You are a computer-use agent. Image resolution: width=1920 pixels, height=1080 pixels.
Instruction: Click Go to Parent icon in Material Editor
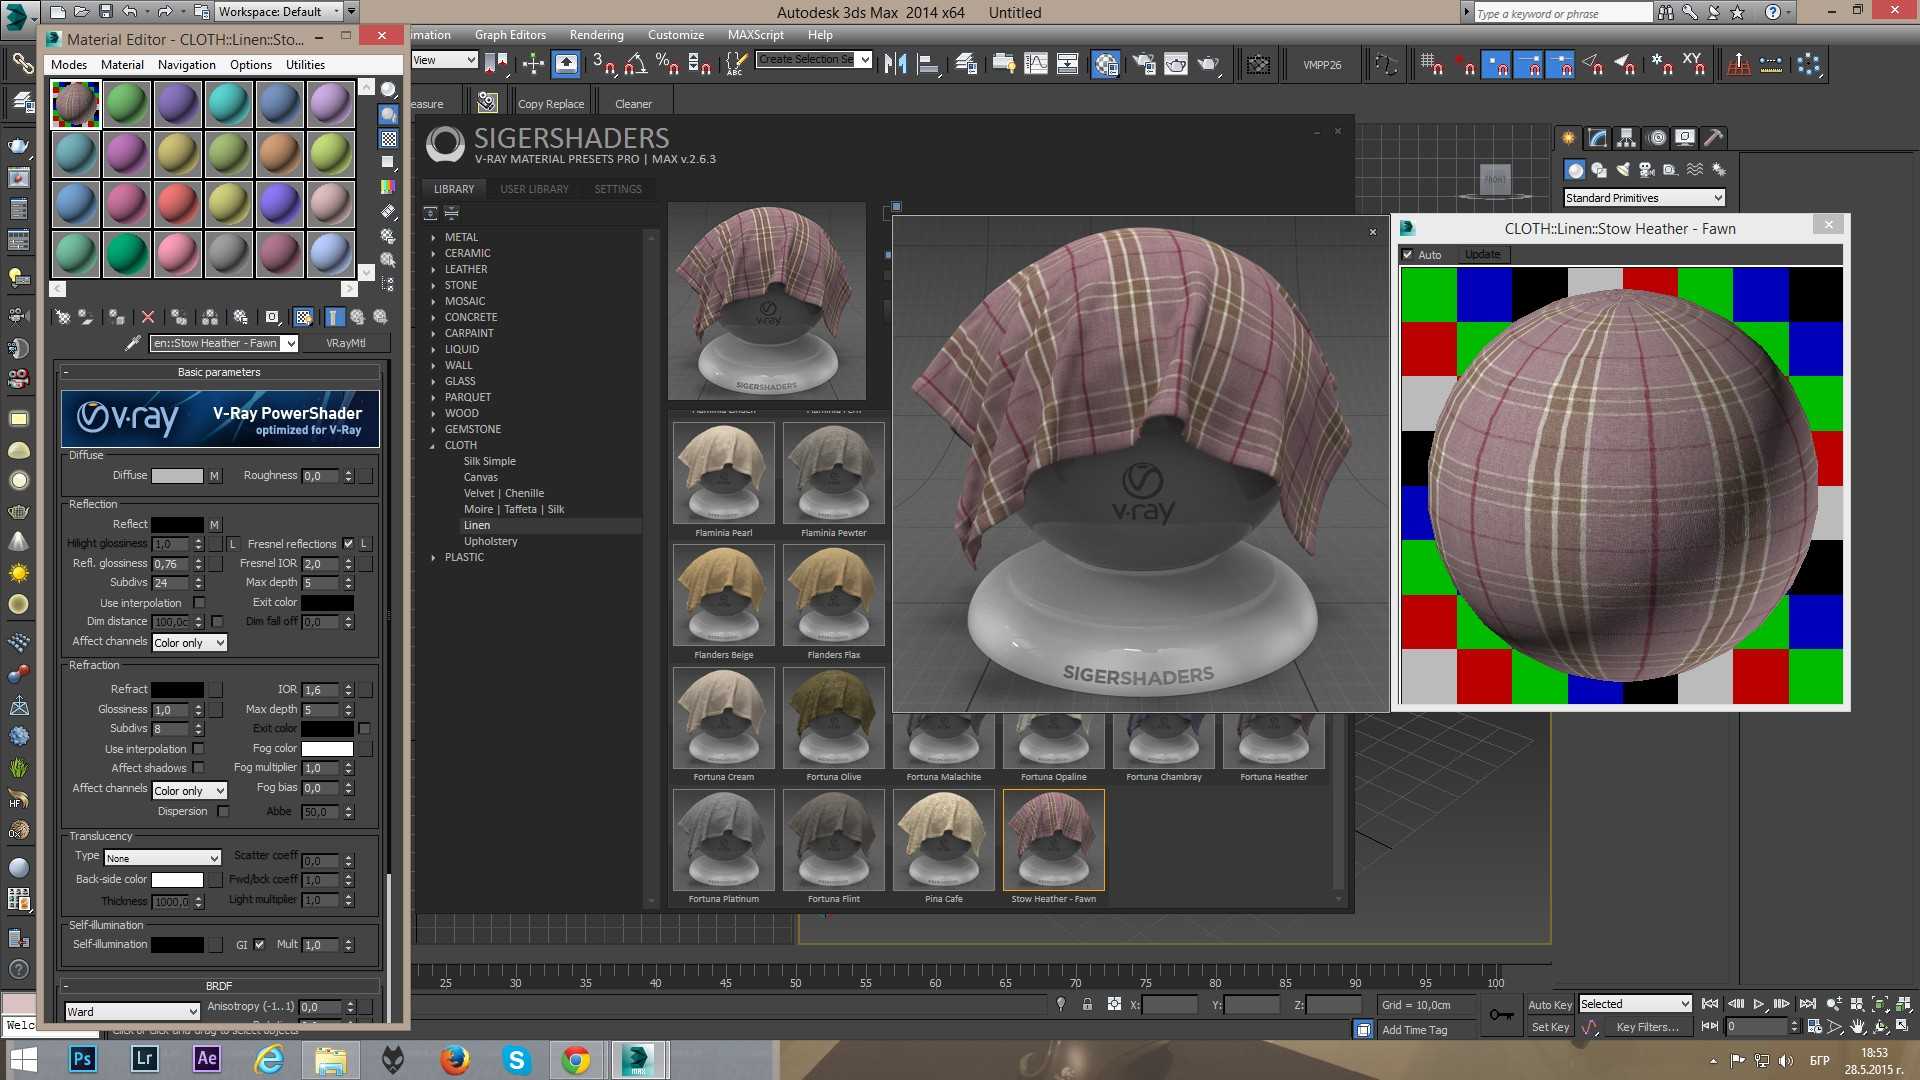click(x=358, y=317)
